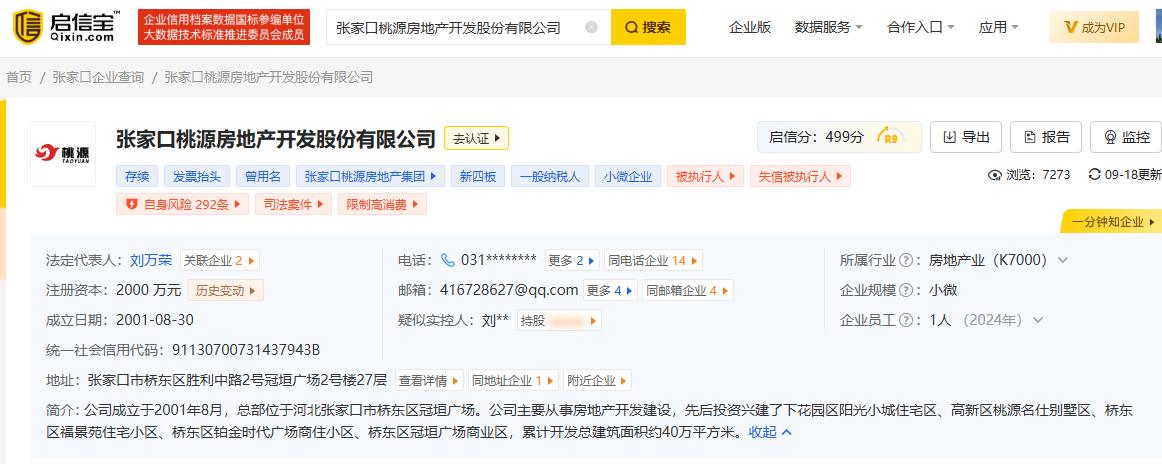
Task: Click the 桃源 company logo thumbnail
Action: (x=63, y=153)
